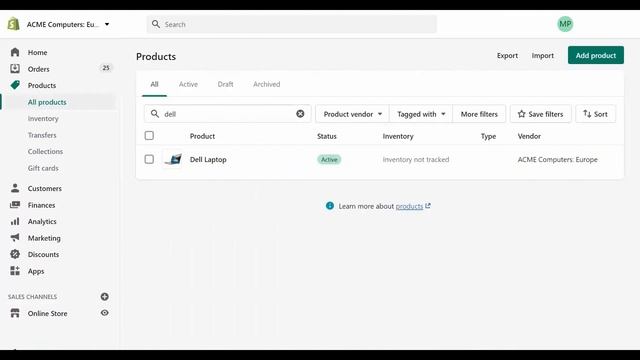
Task: Expand the Tagged with filter
Action: coord(421,114)
